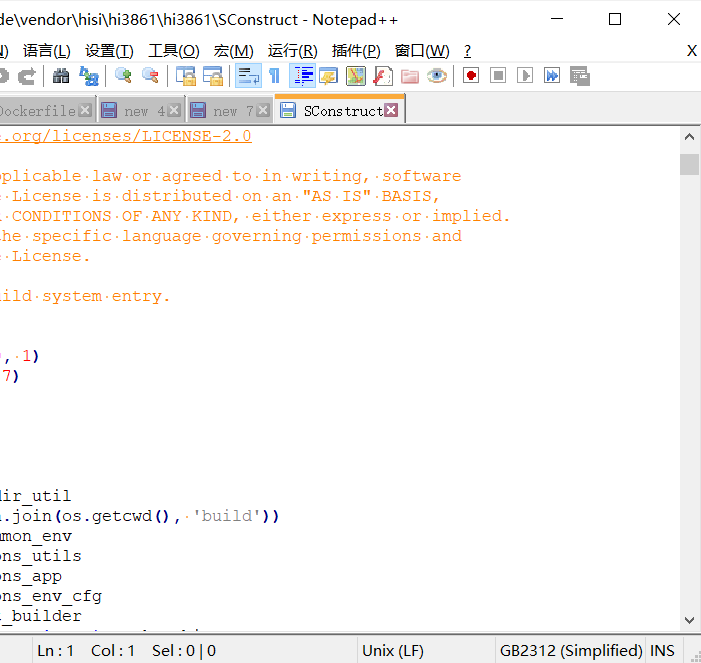Close document with menu bar X

pos(692,51)
